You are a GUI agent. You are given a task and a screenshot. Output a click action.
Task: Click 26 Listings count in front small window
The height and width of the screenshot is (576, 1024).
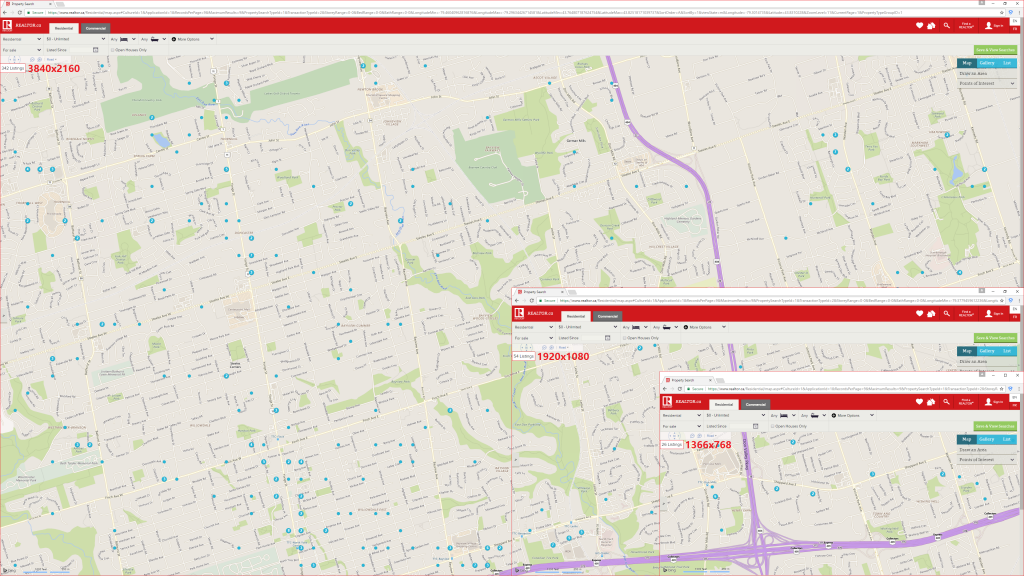[671, 445]
